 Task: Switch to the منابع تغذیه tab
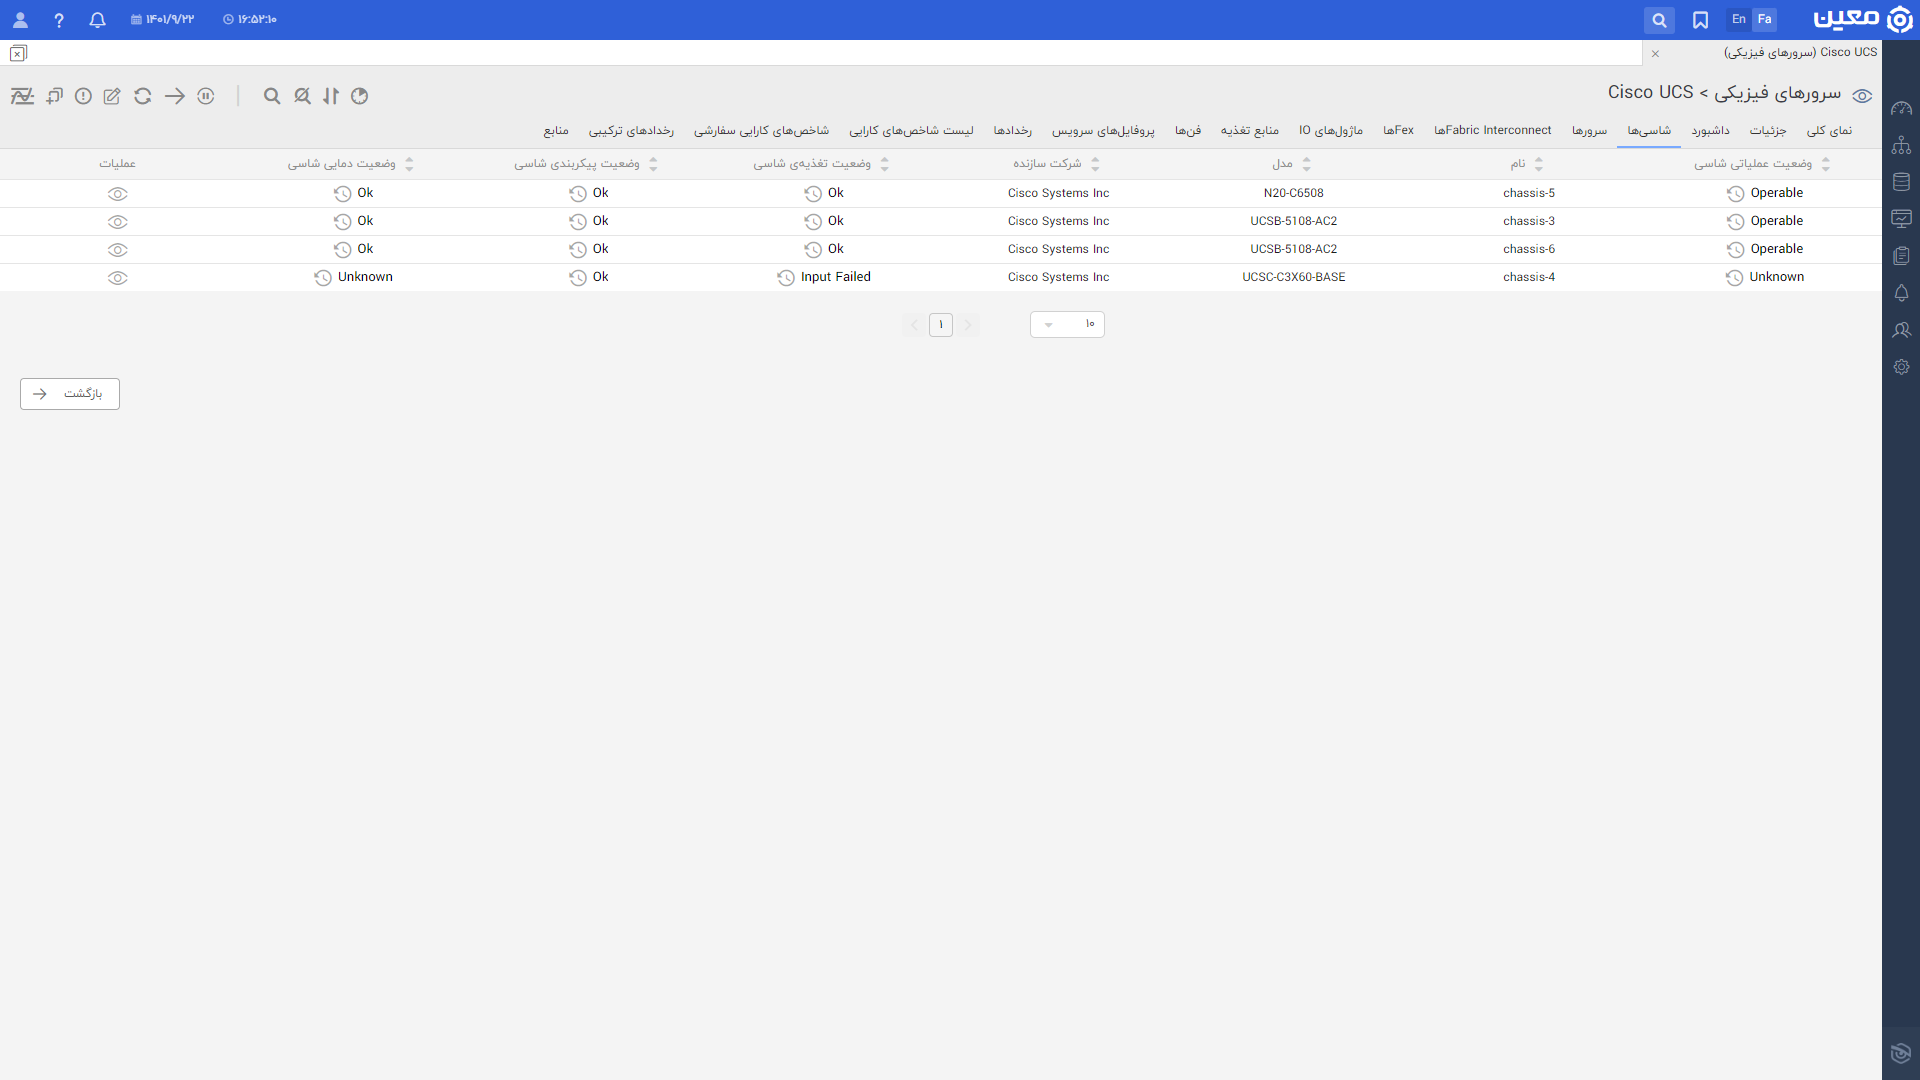coord(1250,131)
